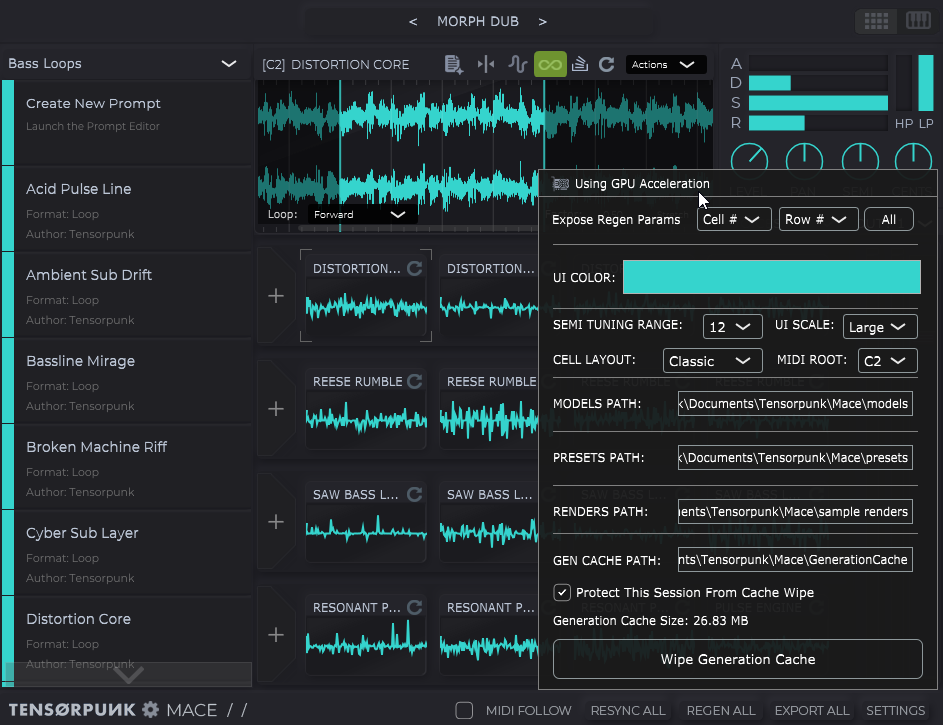Click the new prompt document icon
943x725 pixels.
[x=453, y=64]
